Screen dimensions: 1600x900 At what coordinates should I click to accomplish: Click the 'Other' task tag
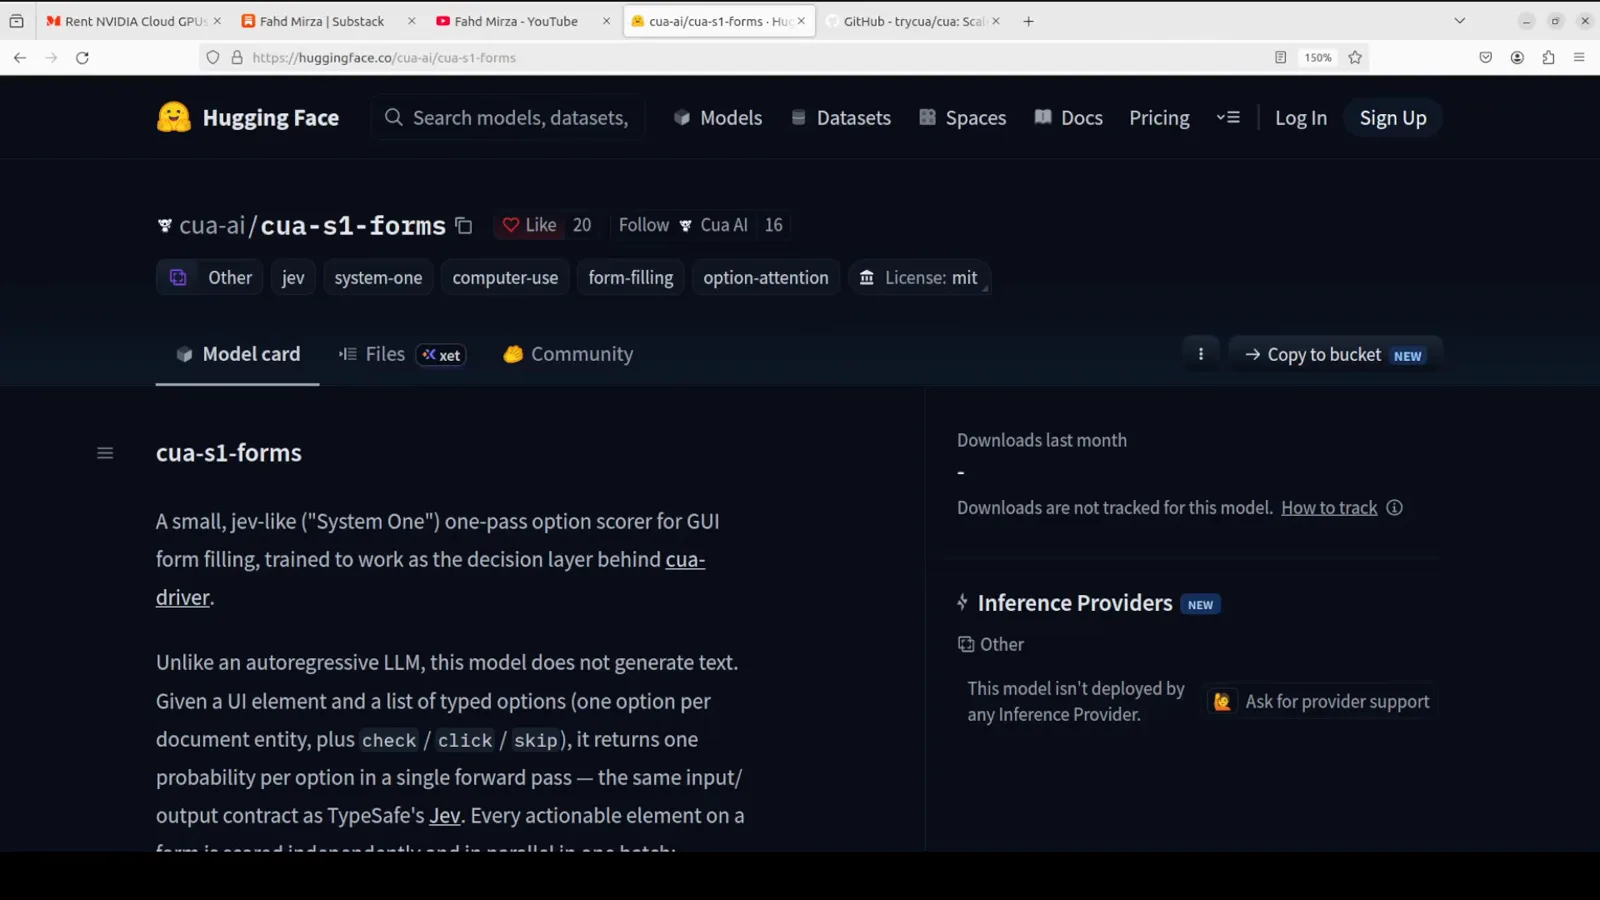click(210, 277)
